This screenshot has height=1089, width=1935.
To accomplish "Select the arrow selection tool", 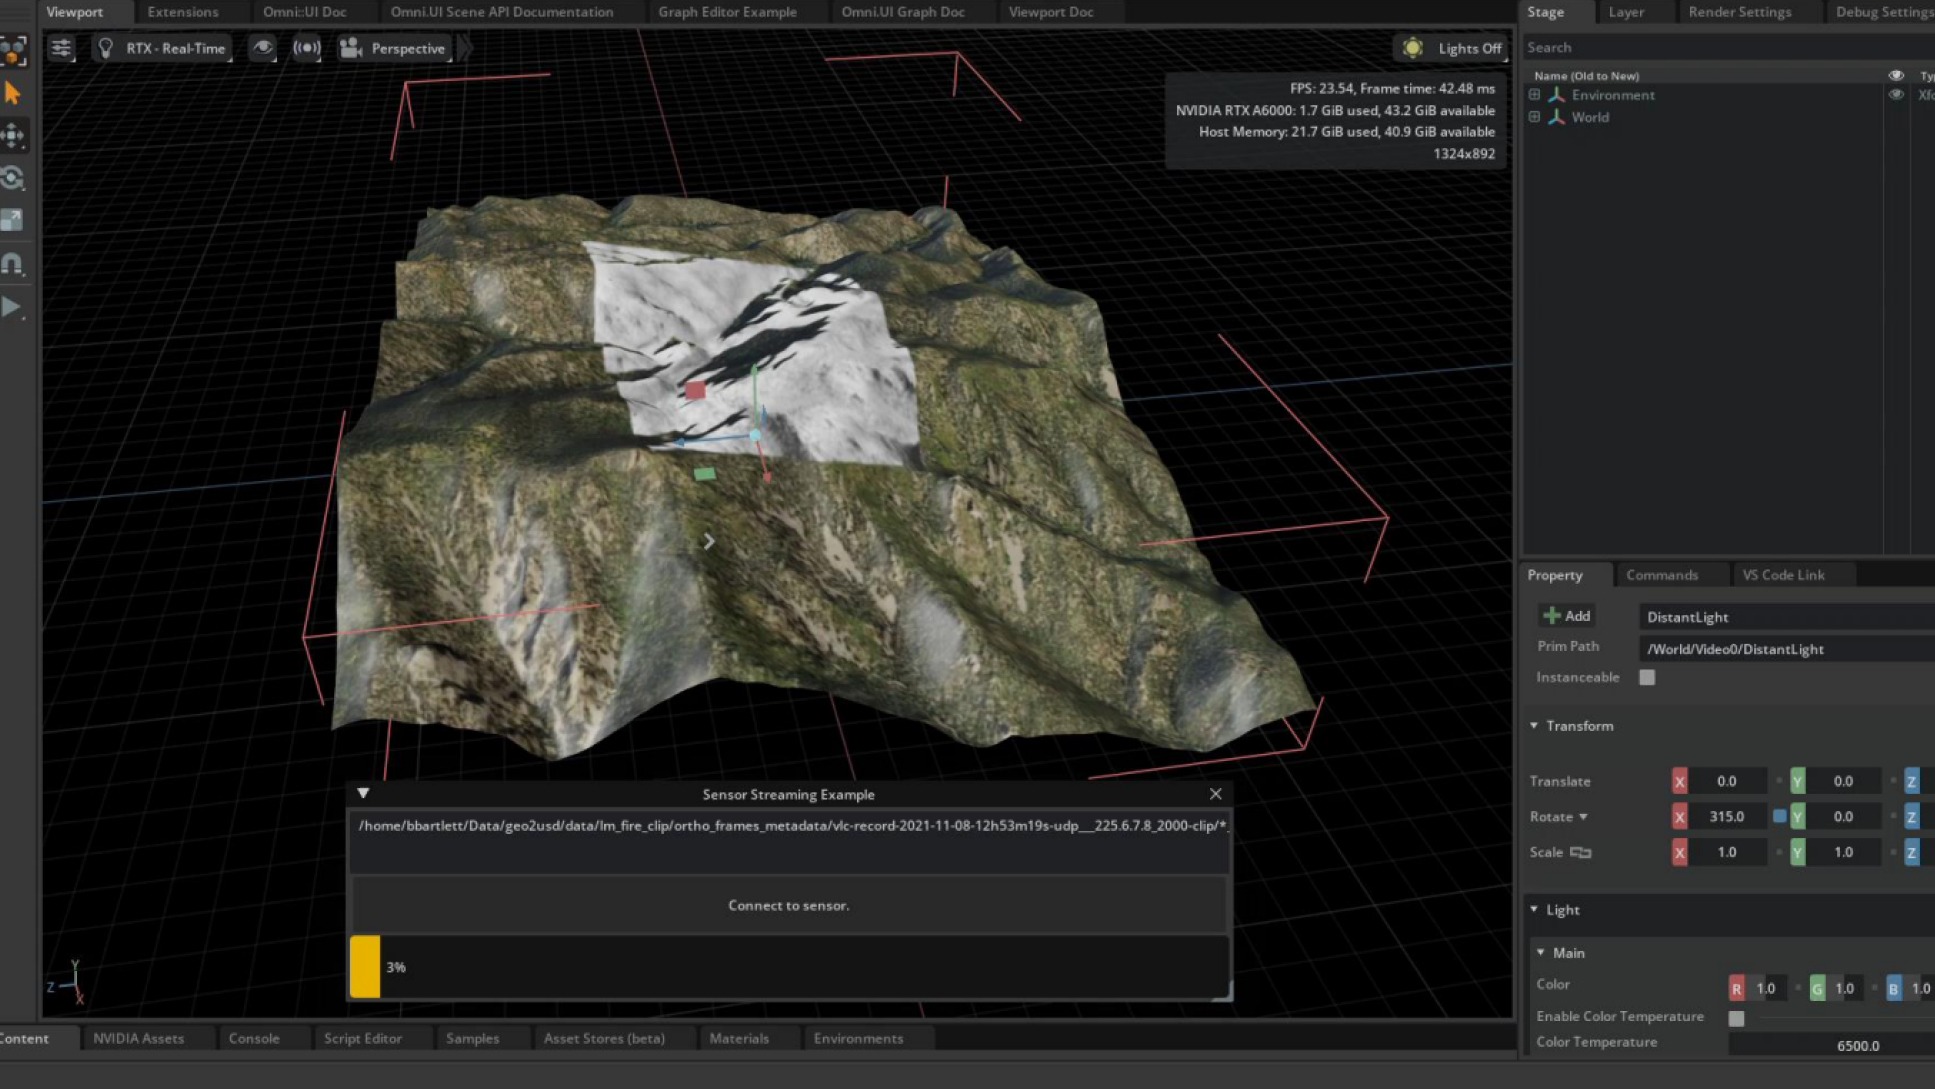I will tap(13, 93).
